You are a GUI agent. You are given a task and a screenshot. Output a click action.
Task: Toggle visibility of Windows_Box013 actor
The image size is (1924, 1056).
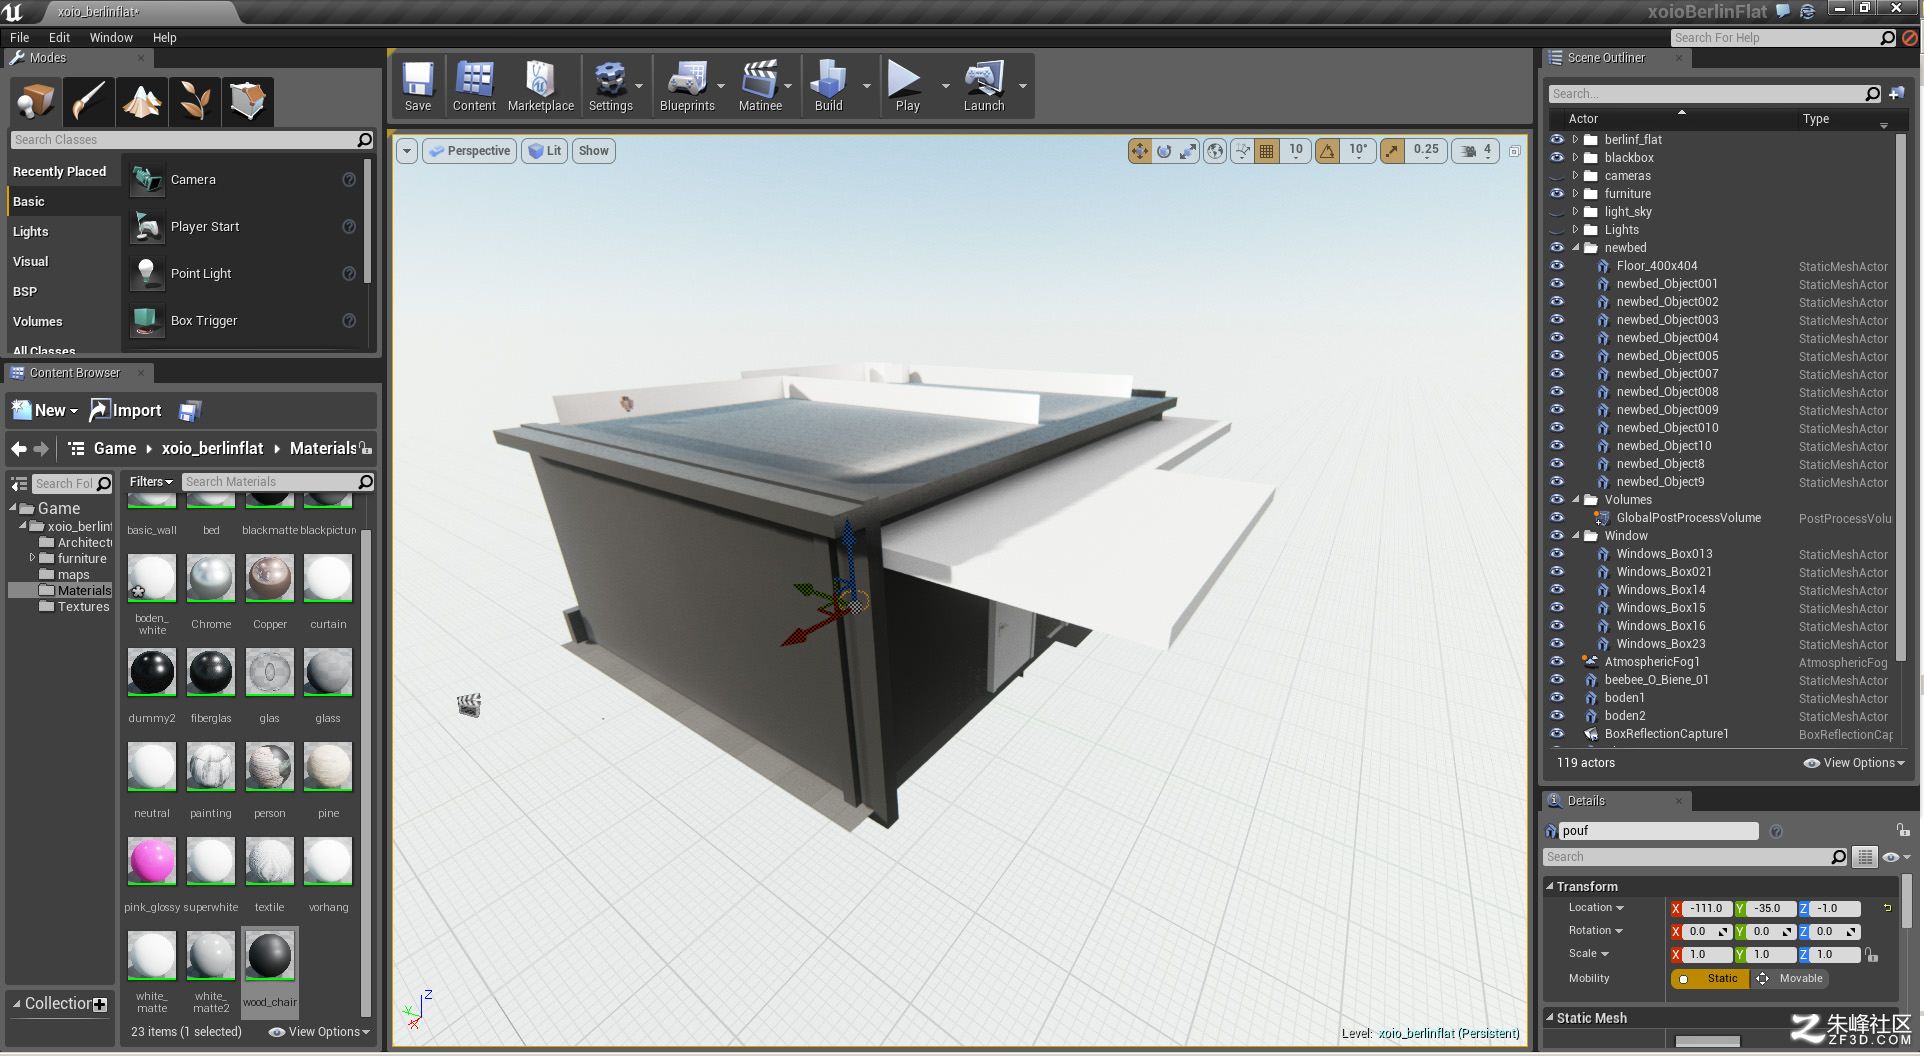click(x=1557, y=554)
